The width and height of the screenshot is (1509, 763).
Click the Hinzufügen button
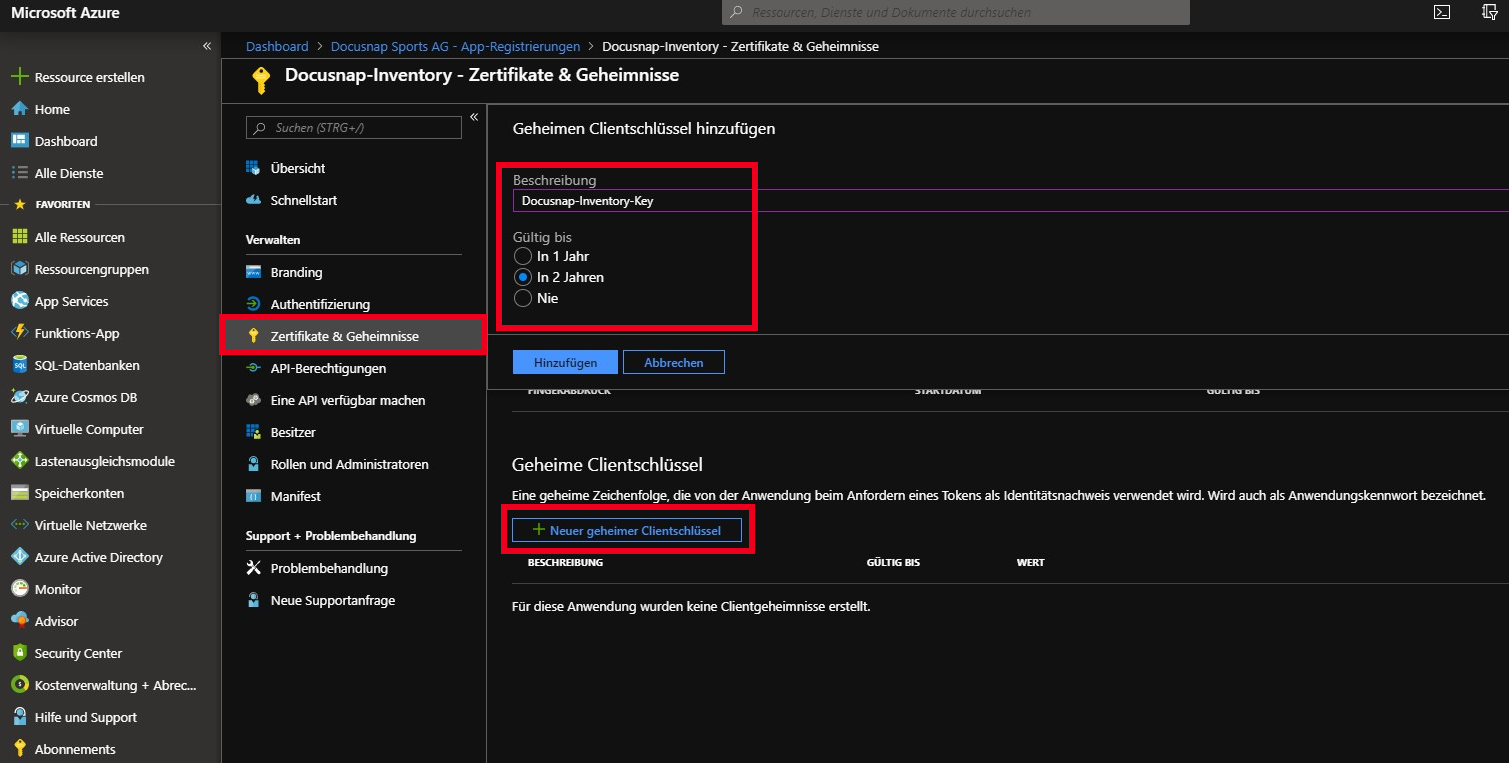[565, 362]
